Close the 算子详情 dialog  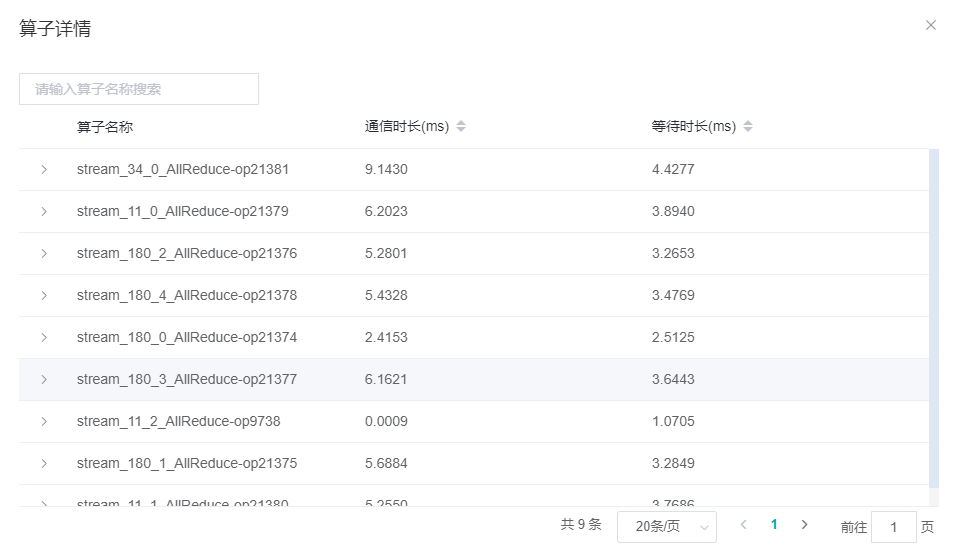click(931, 26)
